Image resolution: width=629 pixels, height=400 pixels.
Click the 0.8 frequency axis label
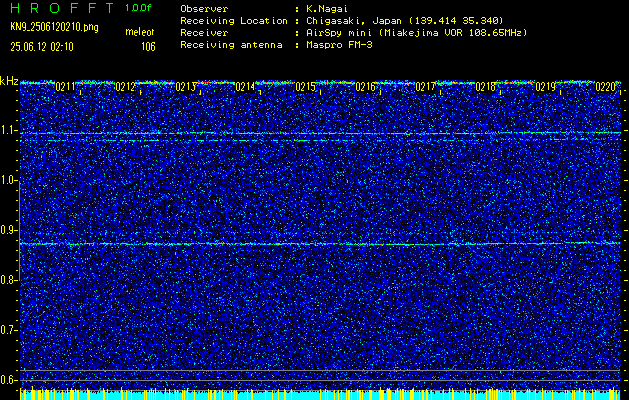[8, 280]
